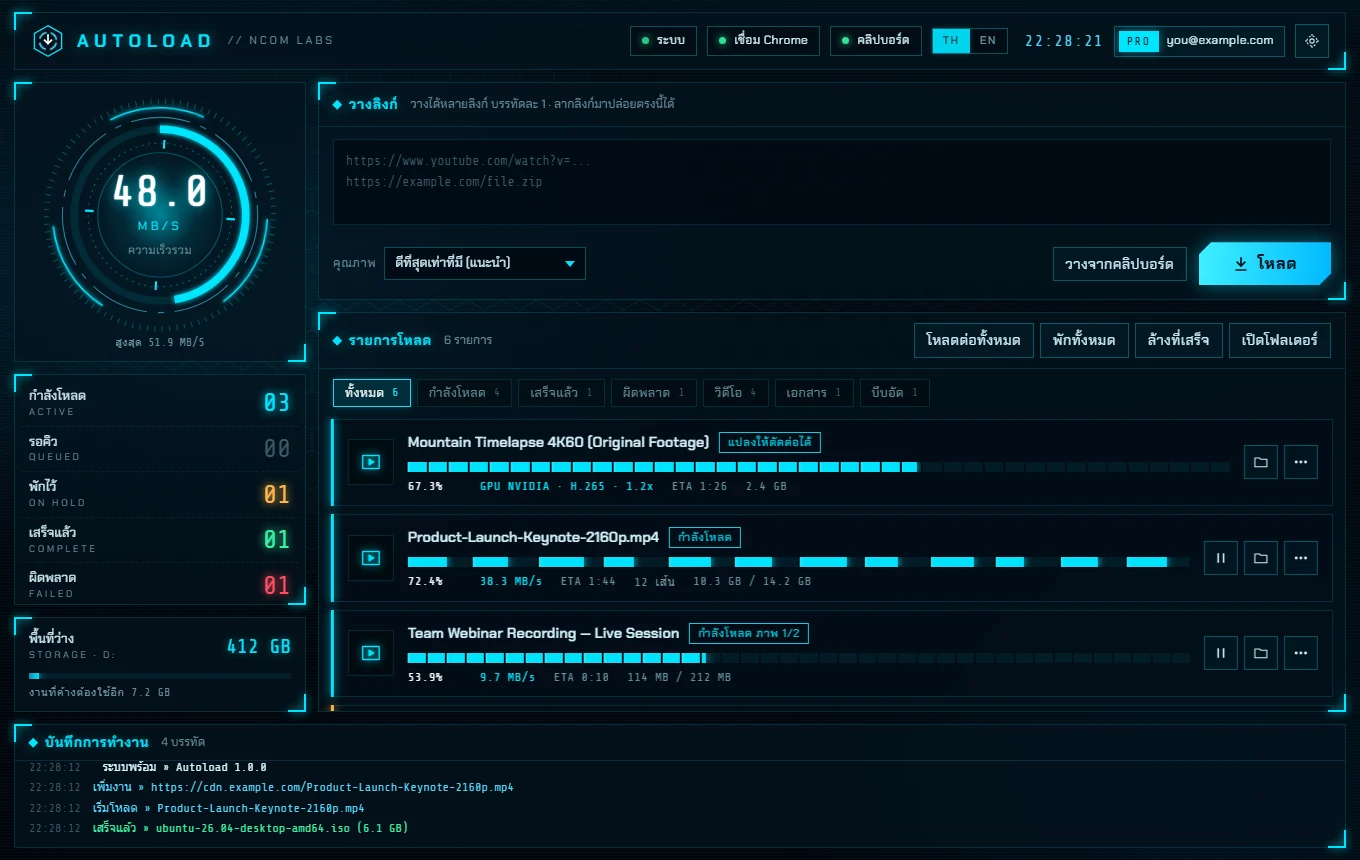
Task: Select the ทั้งหมด tab
Action: [x=371, y=393]
